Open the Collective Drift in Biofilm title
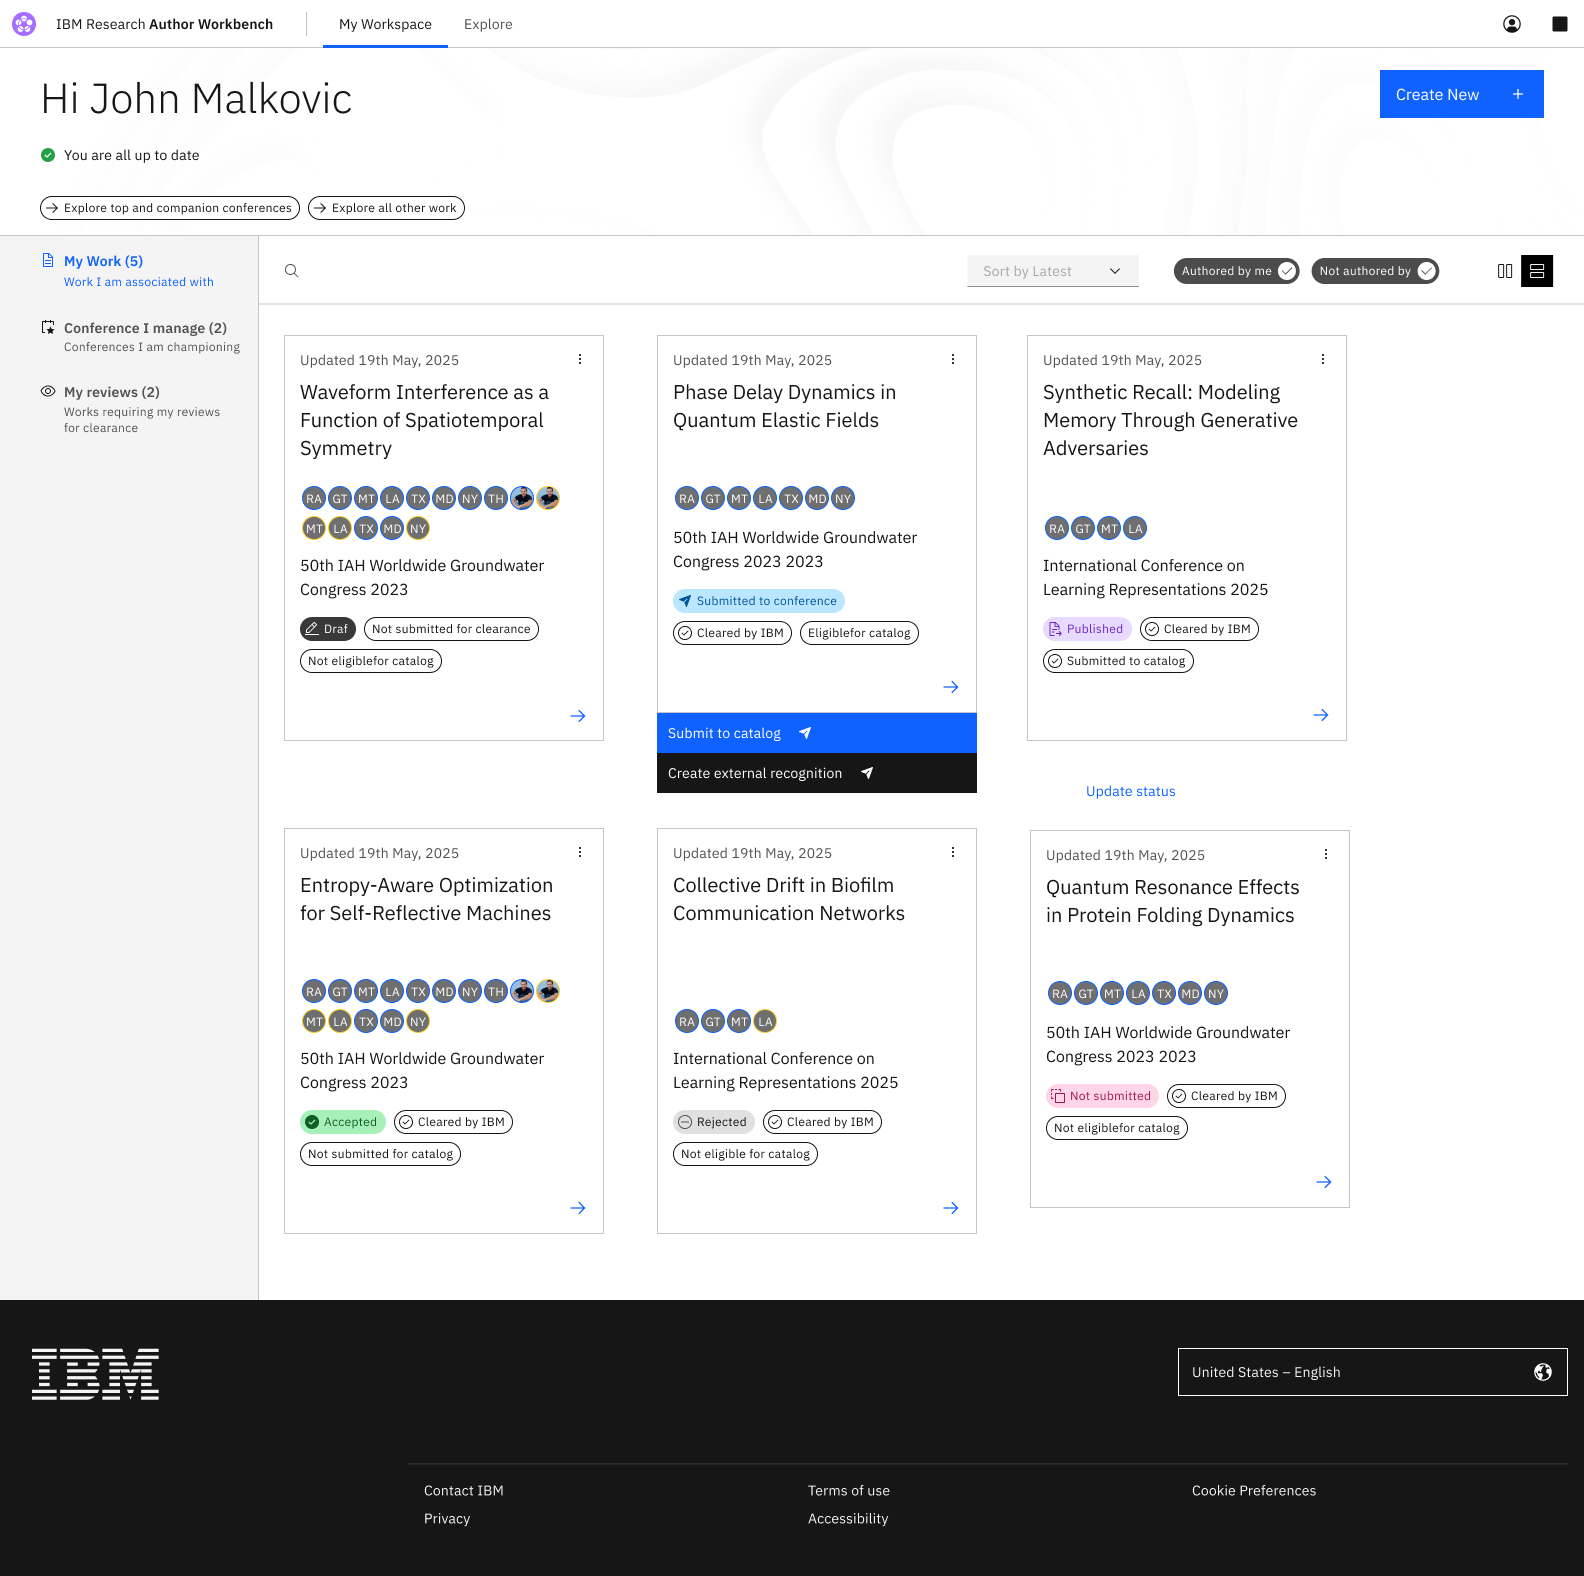The width and height of the screenshot is (1584, 1576). click(x=789, y=899)
